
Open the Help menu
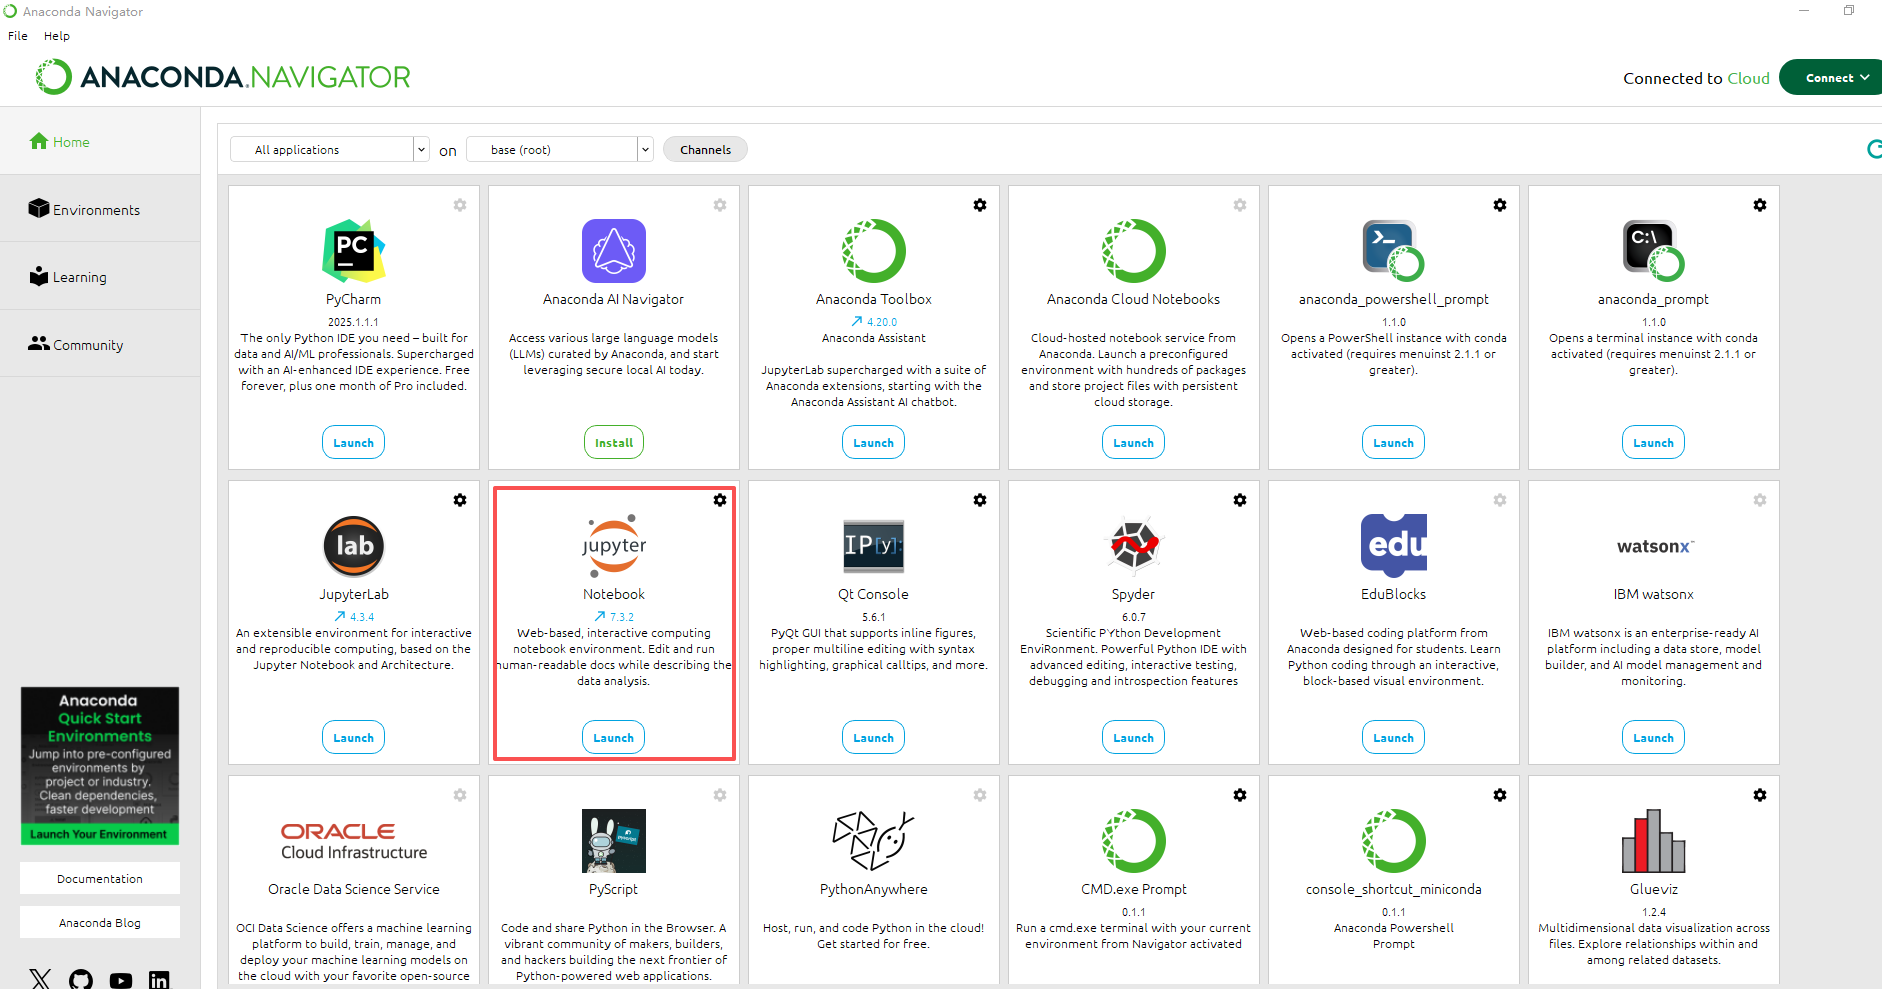pyautogui.click(x=57, y=36)
